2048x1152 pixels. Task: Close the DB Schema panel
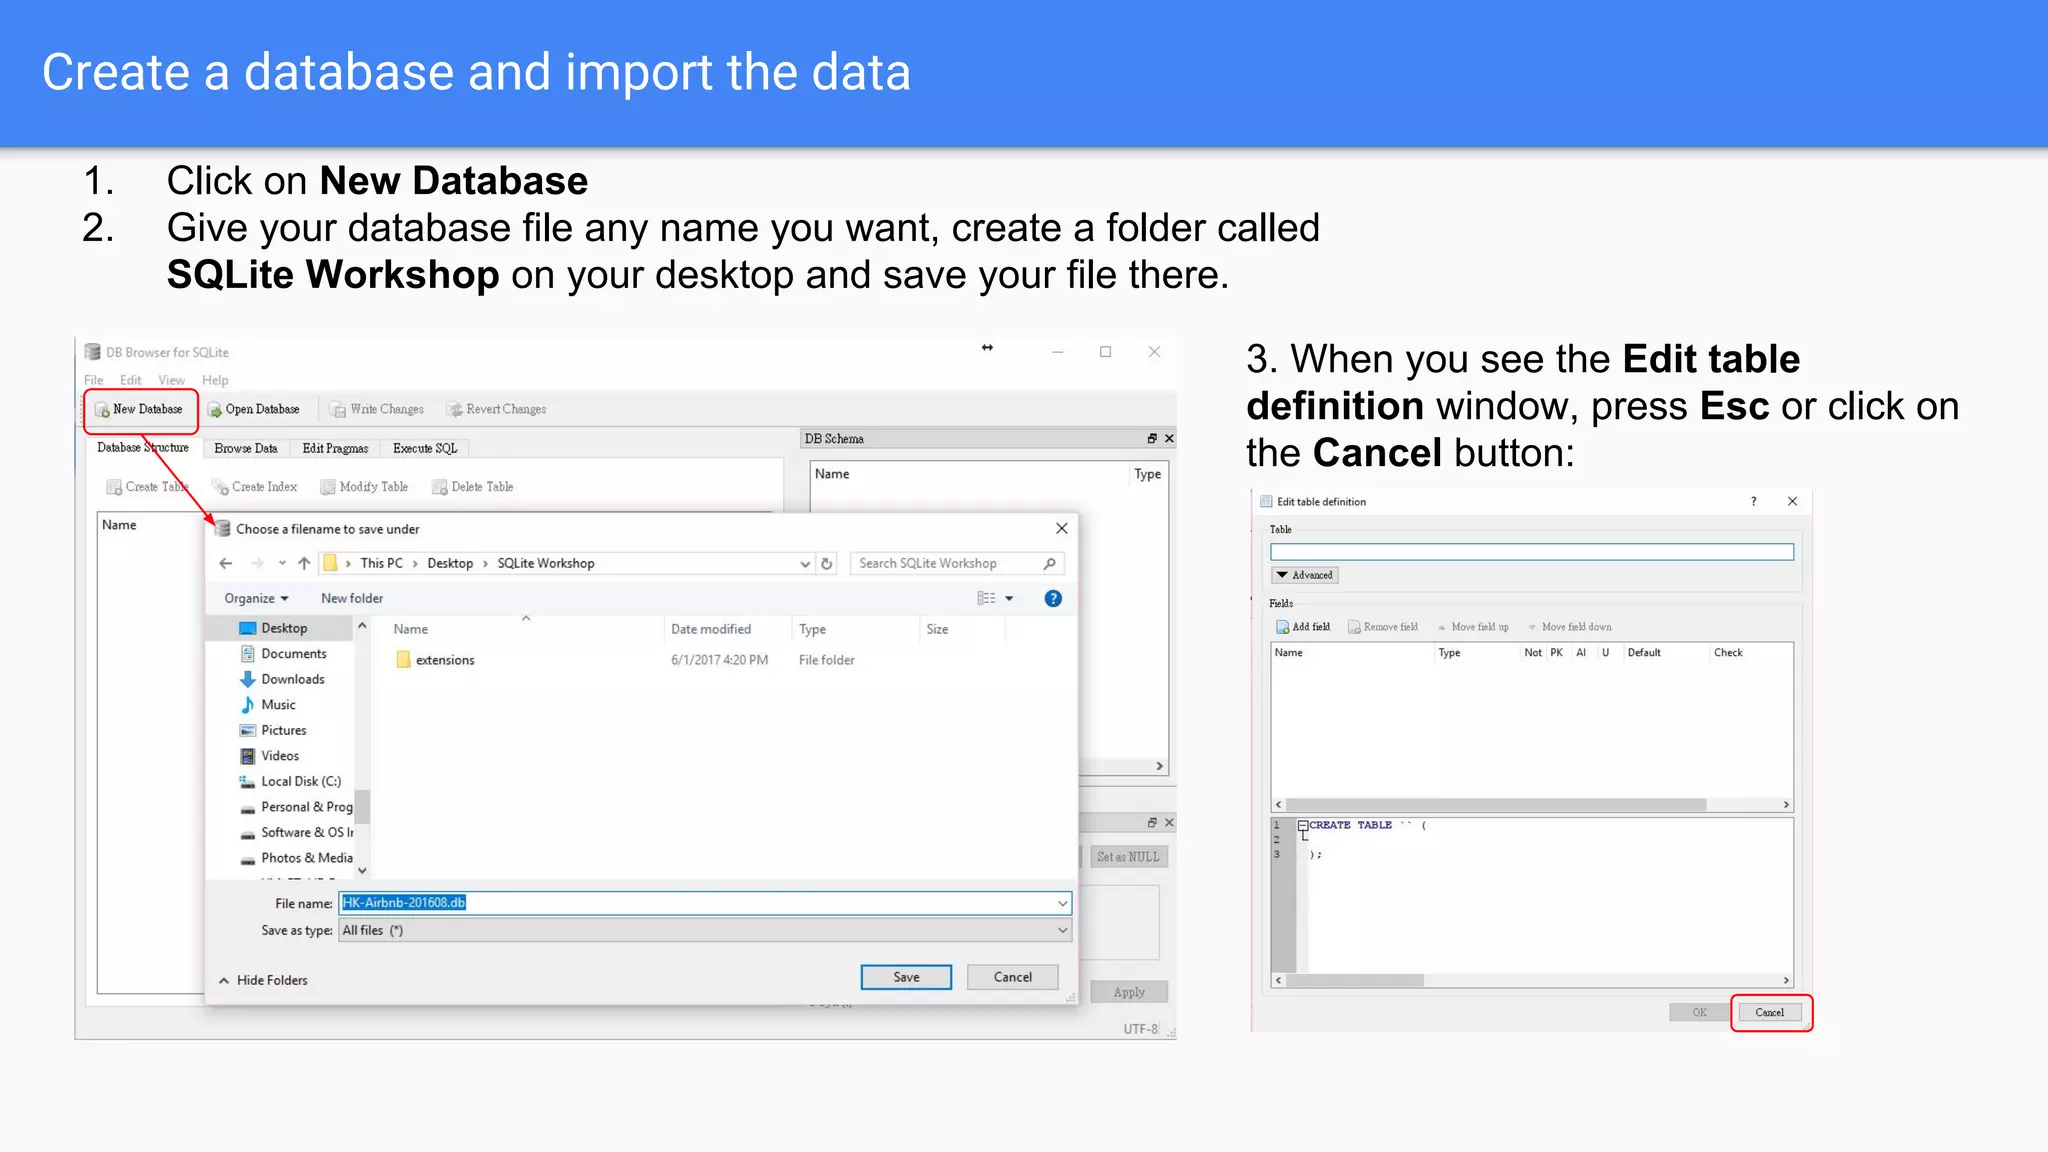click(x=1169, y=439)
